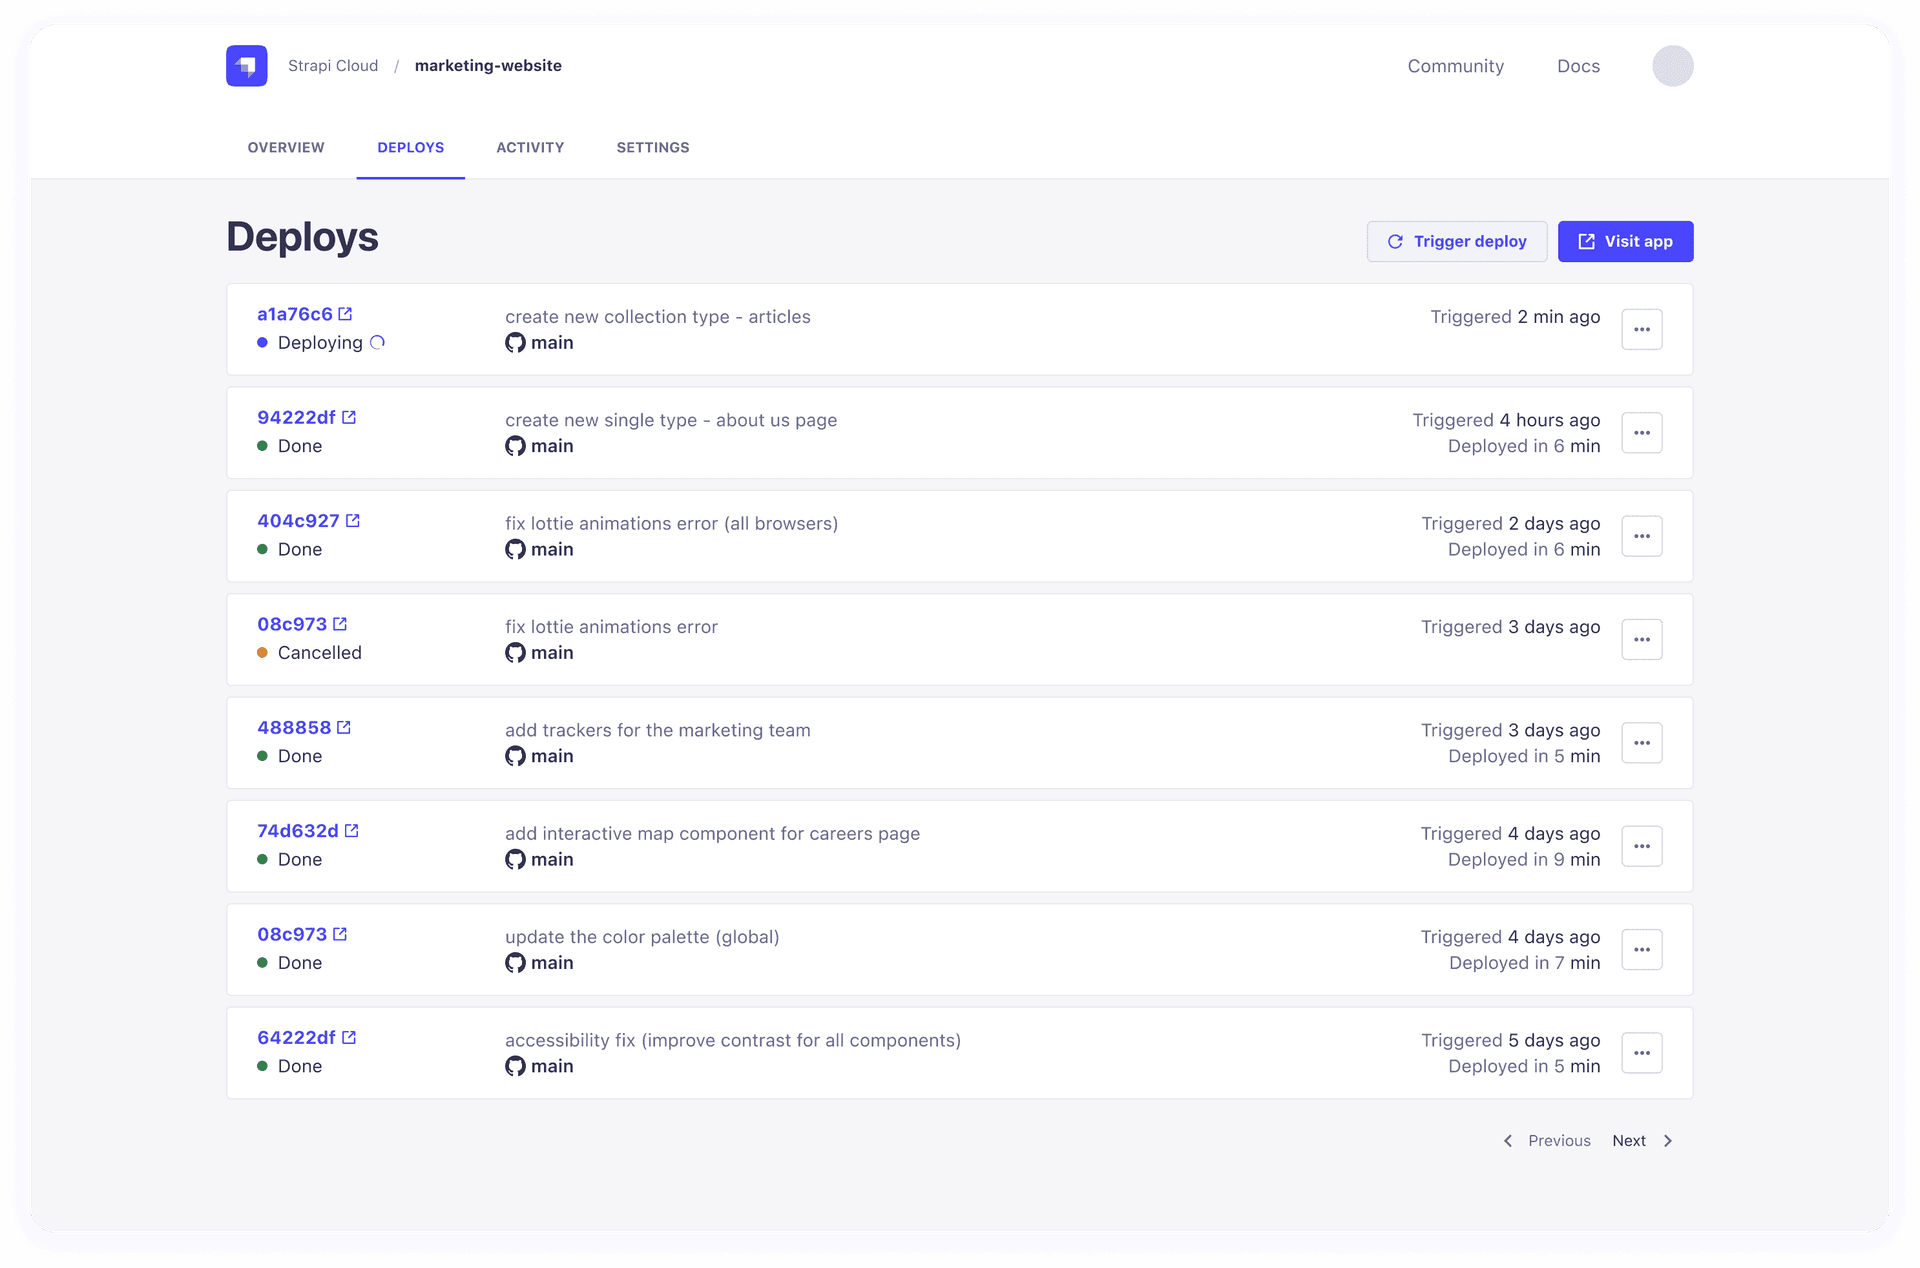
Task: Open options menu for cancelled lottie deploy
Action: [1641, 640]
